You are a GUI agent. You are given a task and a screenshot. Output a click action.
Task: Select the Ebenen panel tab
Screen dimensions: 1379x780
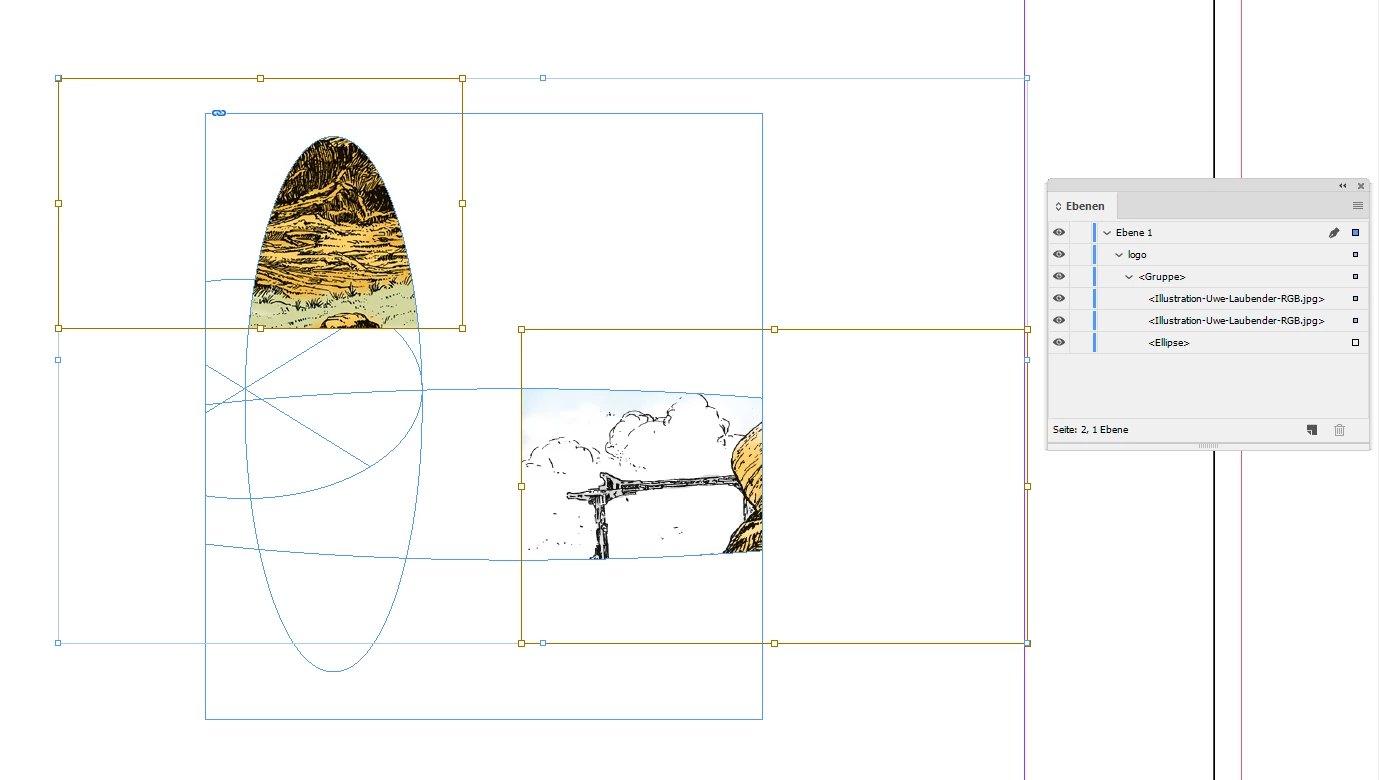point(1081,206)
